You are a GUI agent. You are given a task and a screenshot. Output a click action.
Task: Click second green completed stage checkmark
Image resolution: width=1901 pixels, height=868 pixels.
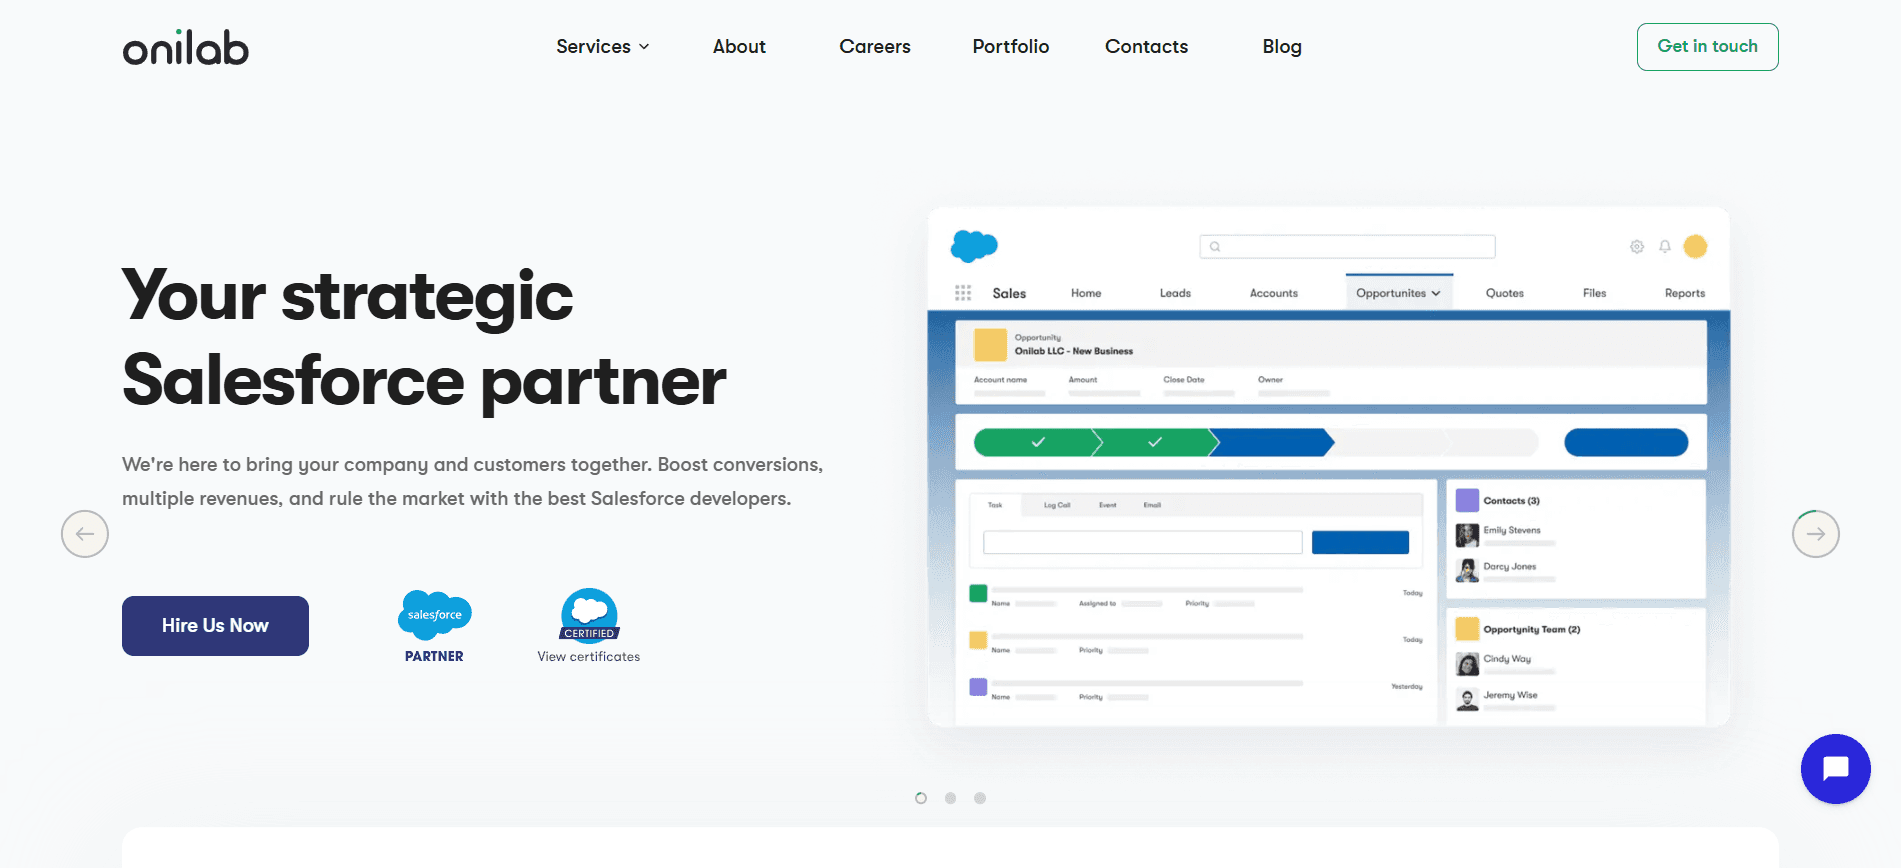click(1155, 442)
